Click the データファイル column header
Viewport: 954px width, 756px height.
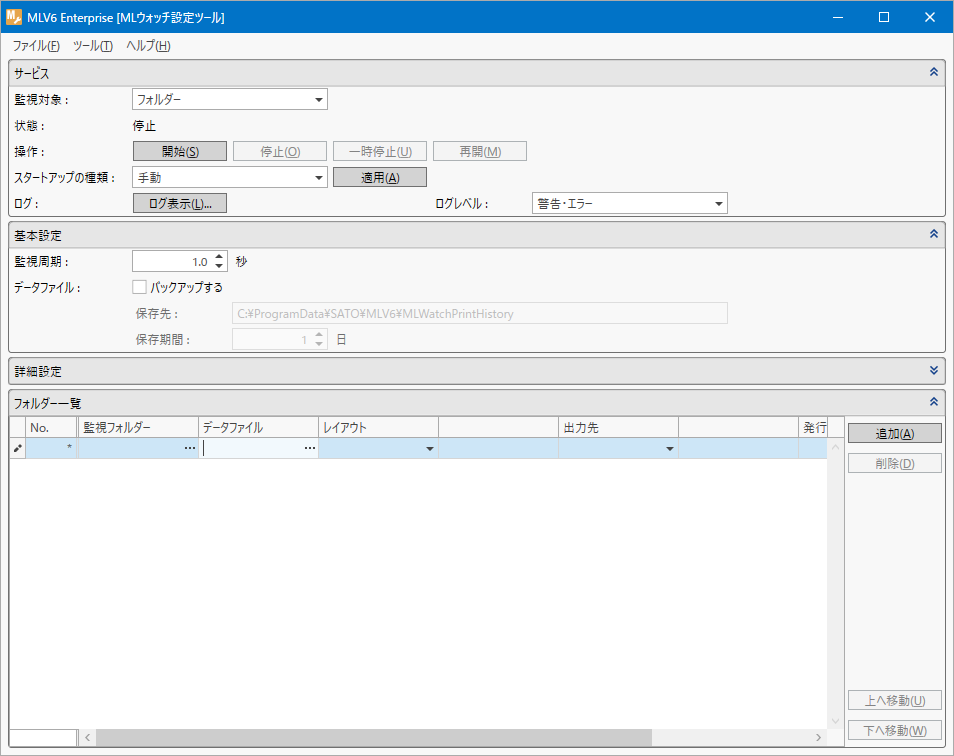(x=259, y=428)
